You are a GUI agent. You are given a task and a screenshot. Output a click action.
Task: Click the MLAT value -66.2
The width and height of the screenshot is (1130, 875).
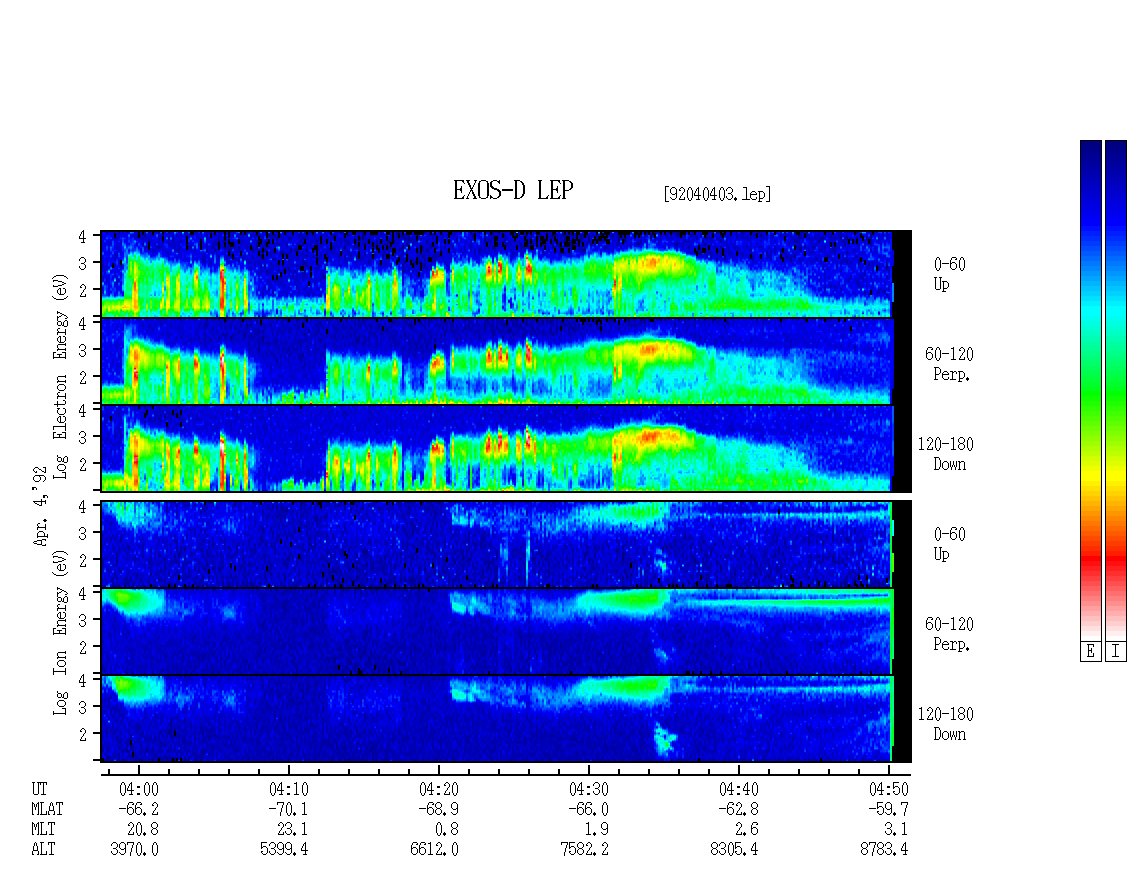click(x=138, y=809)
